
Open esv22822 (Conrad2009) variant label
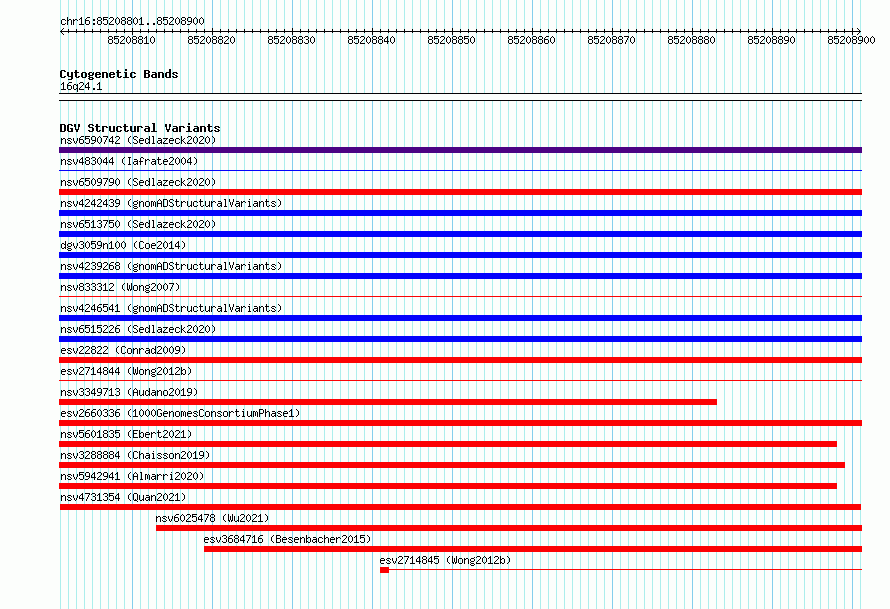(123, 350)
